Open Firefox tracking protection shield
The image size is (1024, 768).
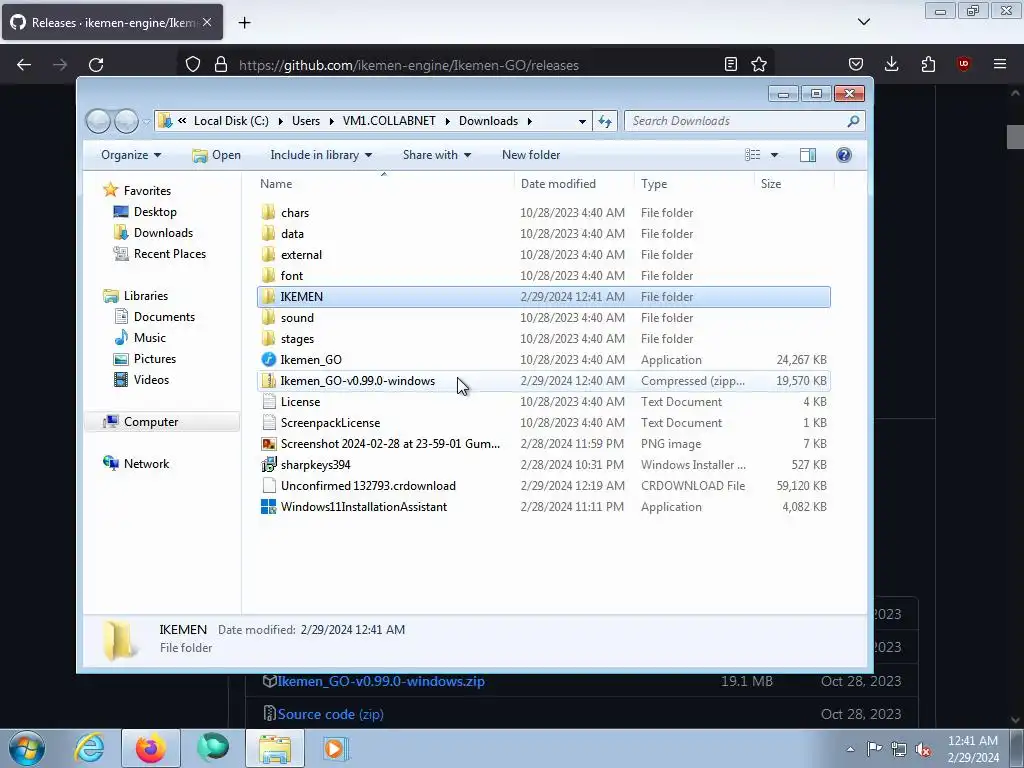[193, 64]
